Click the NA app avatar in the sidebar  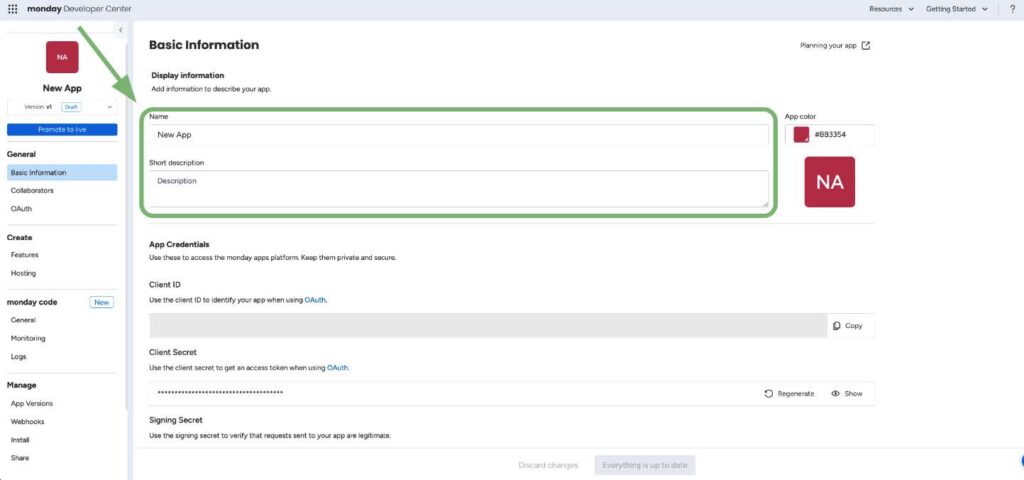click(62, 57)
